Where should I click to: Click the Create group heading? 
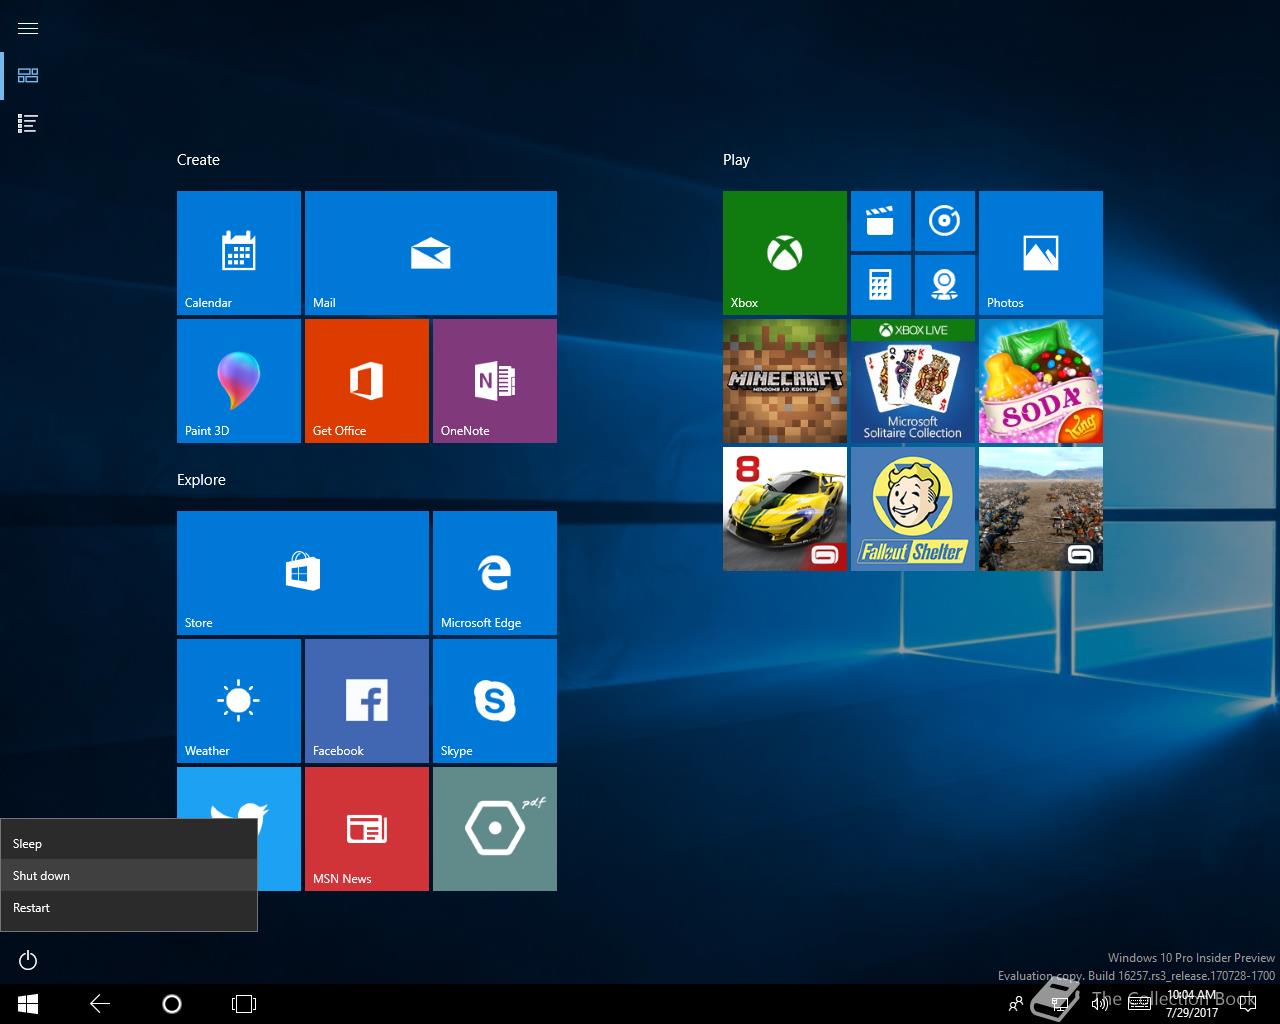pyautogui.click(x=198, y=160)
